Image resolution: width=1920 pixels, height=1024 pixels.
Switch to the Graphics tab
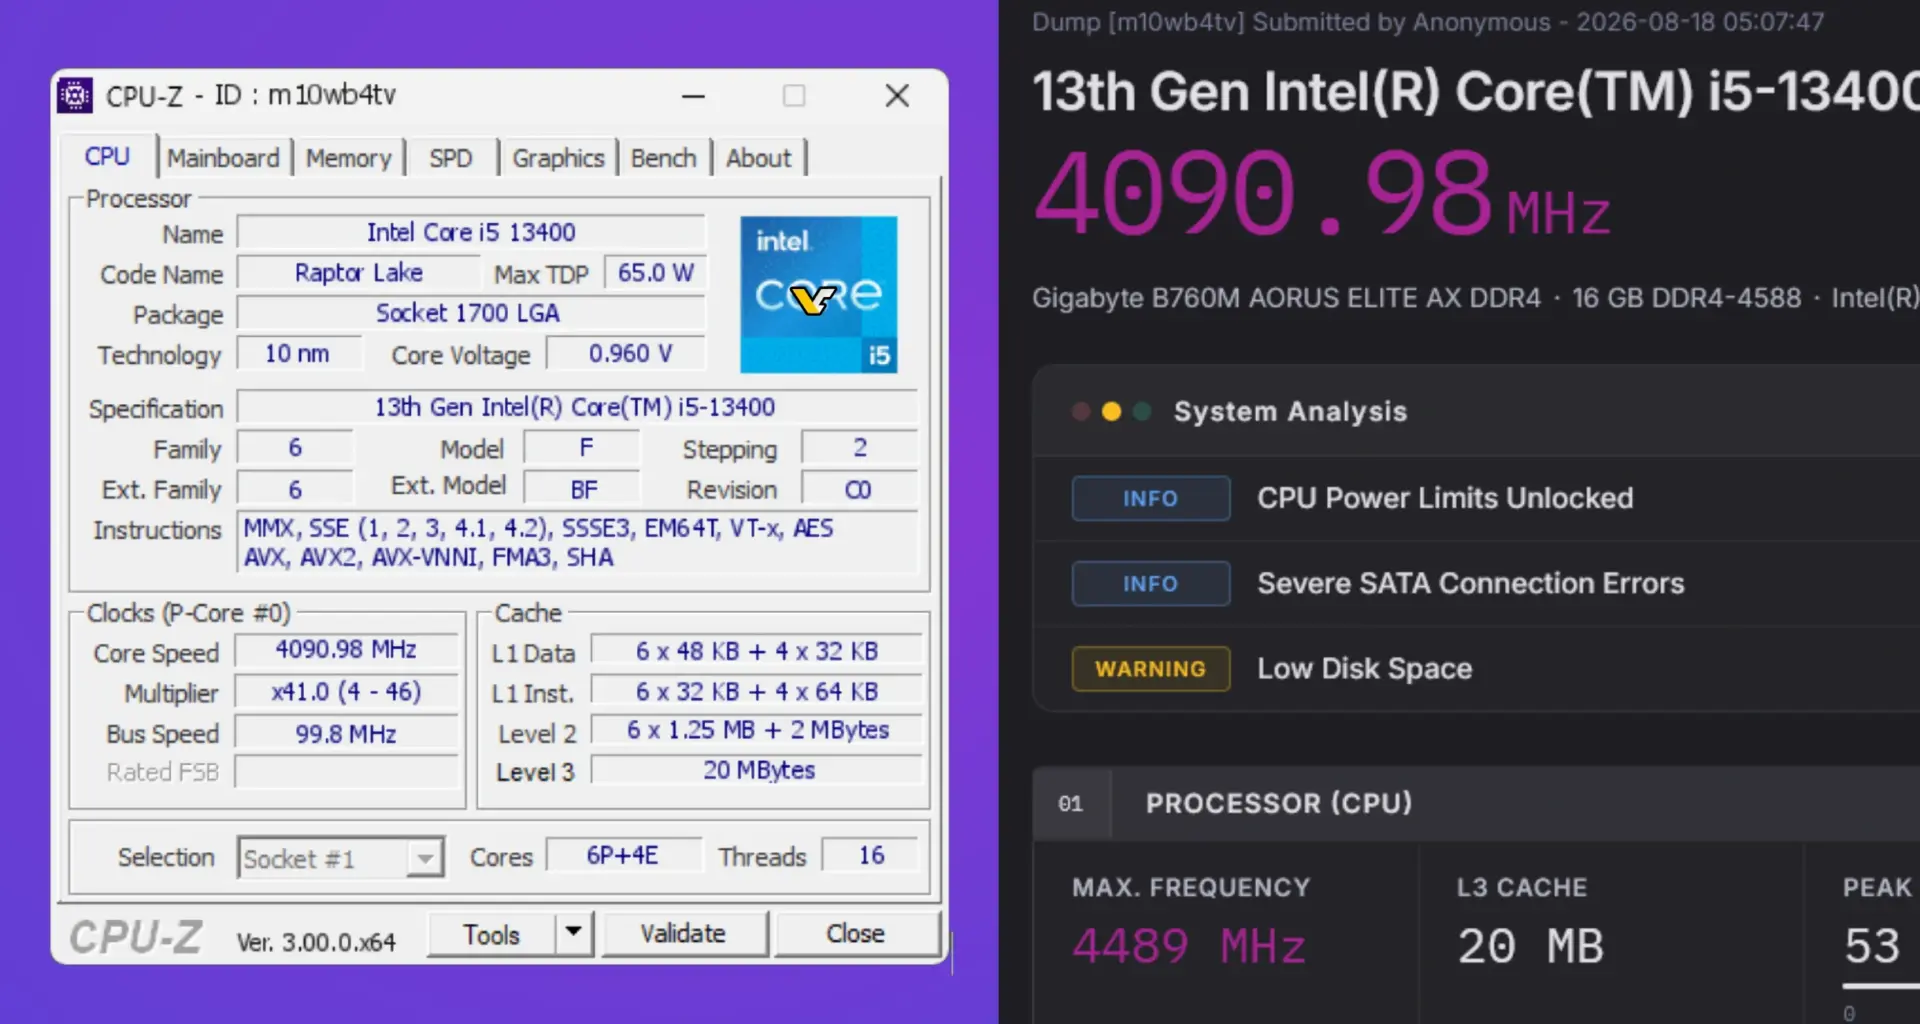pyautogui.click(x=558, y=158)
